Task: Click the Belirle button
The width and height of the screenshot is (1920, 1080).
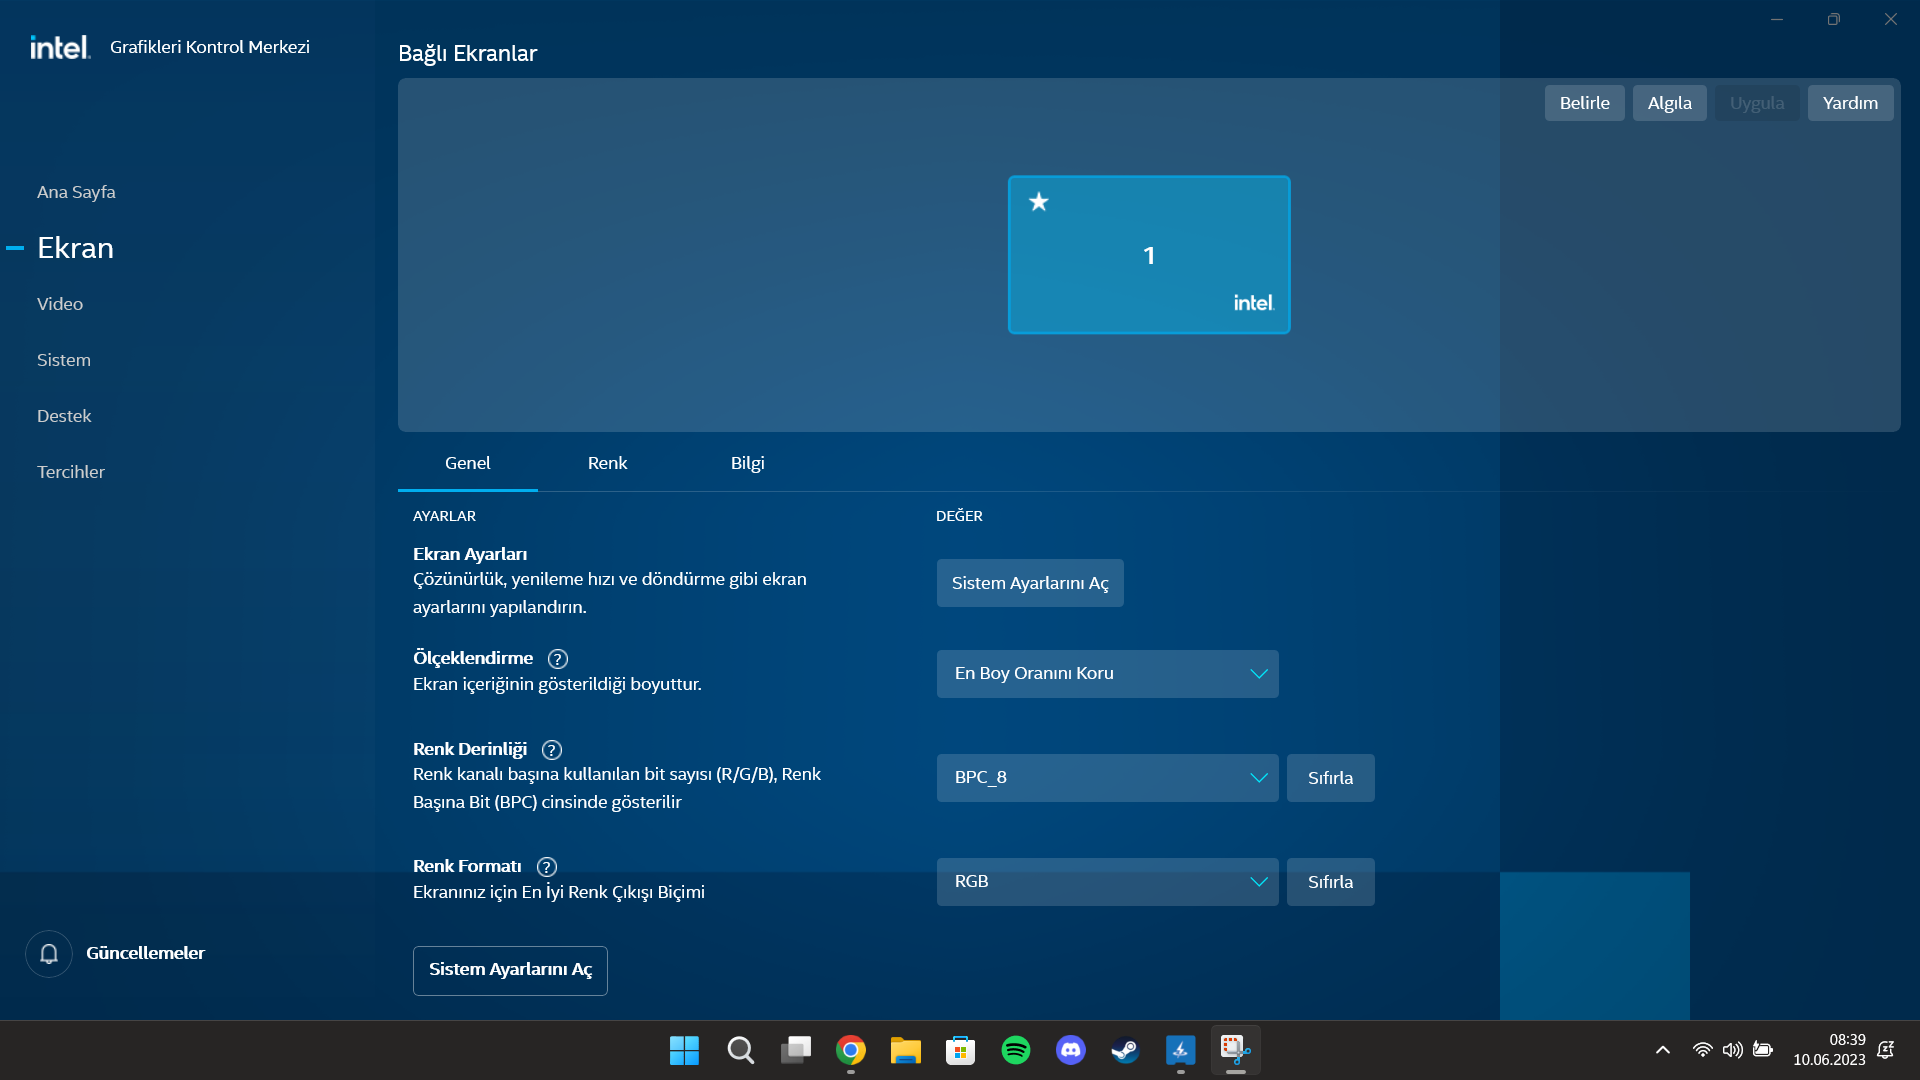Action: coord(1584,103)
